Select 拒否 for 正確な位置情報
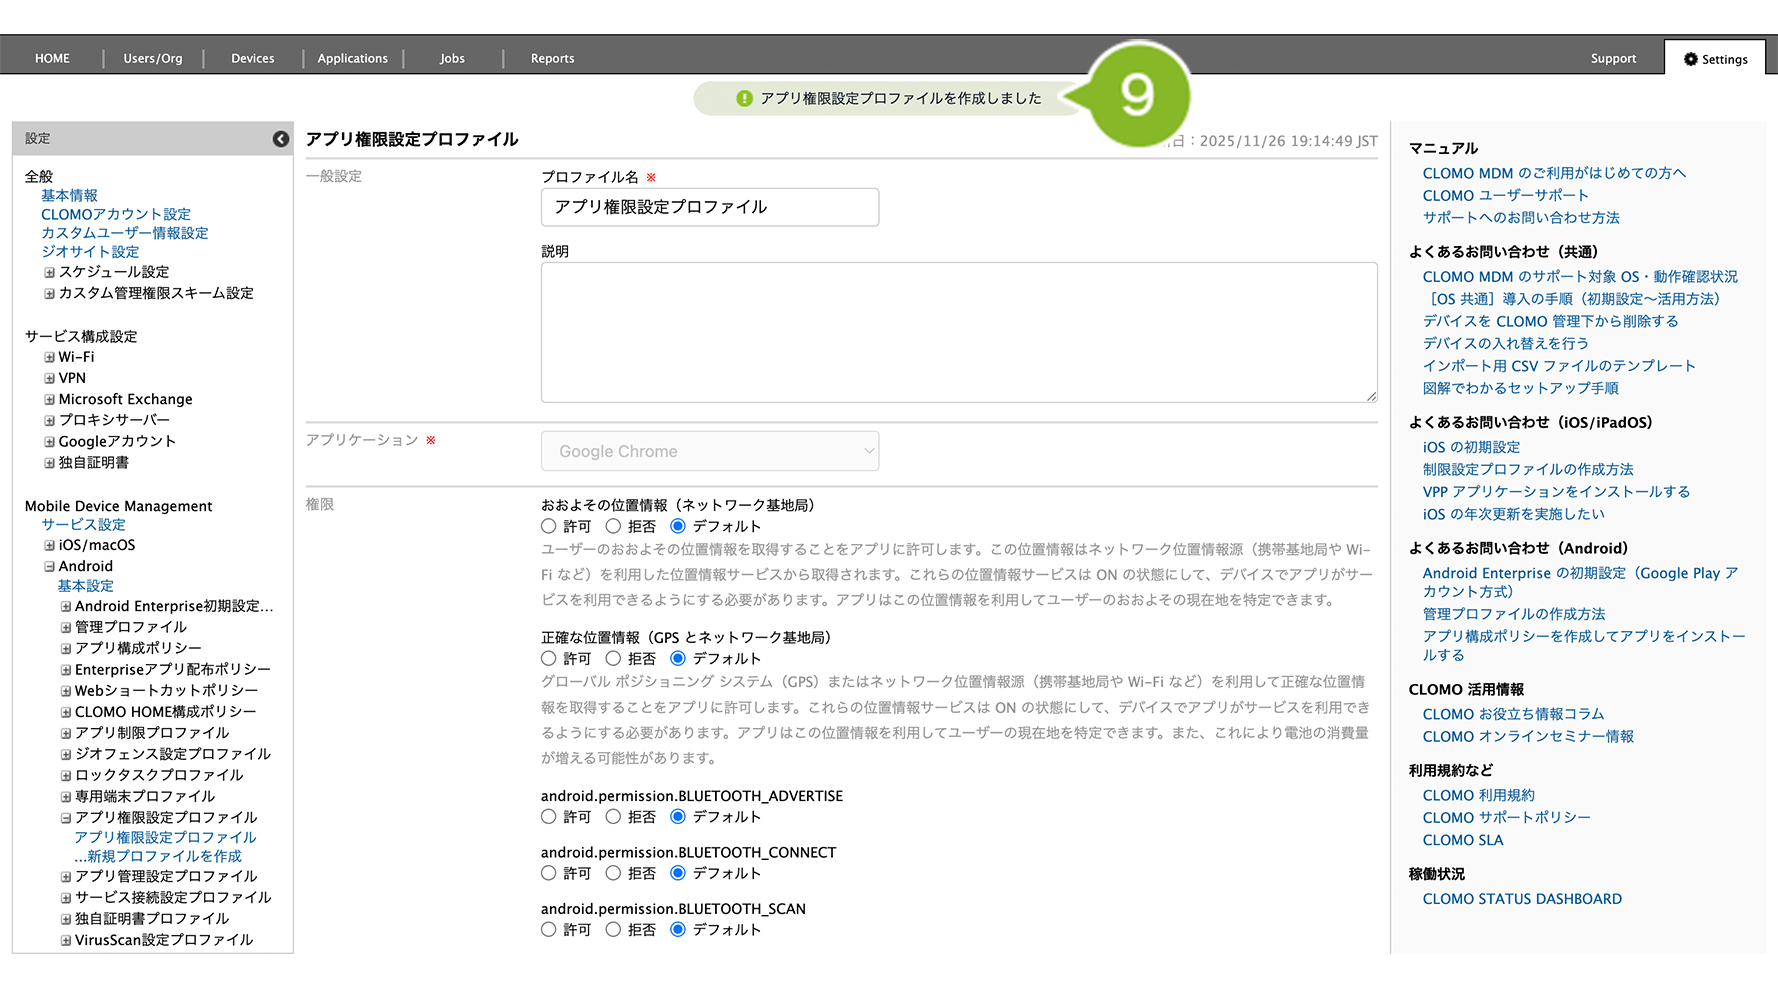The width and height of the screenshot is (1778, 1000). tap(613, 658)
